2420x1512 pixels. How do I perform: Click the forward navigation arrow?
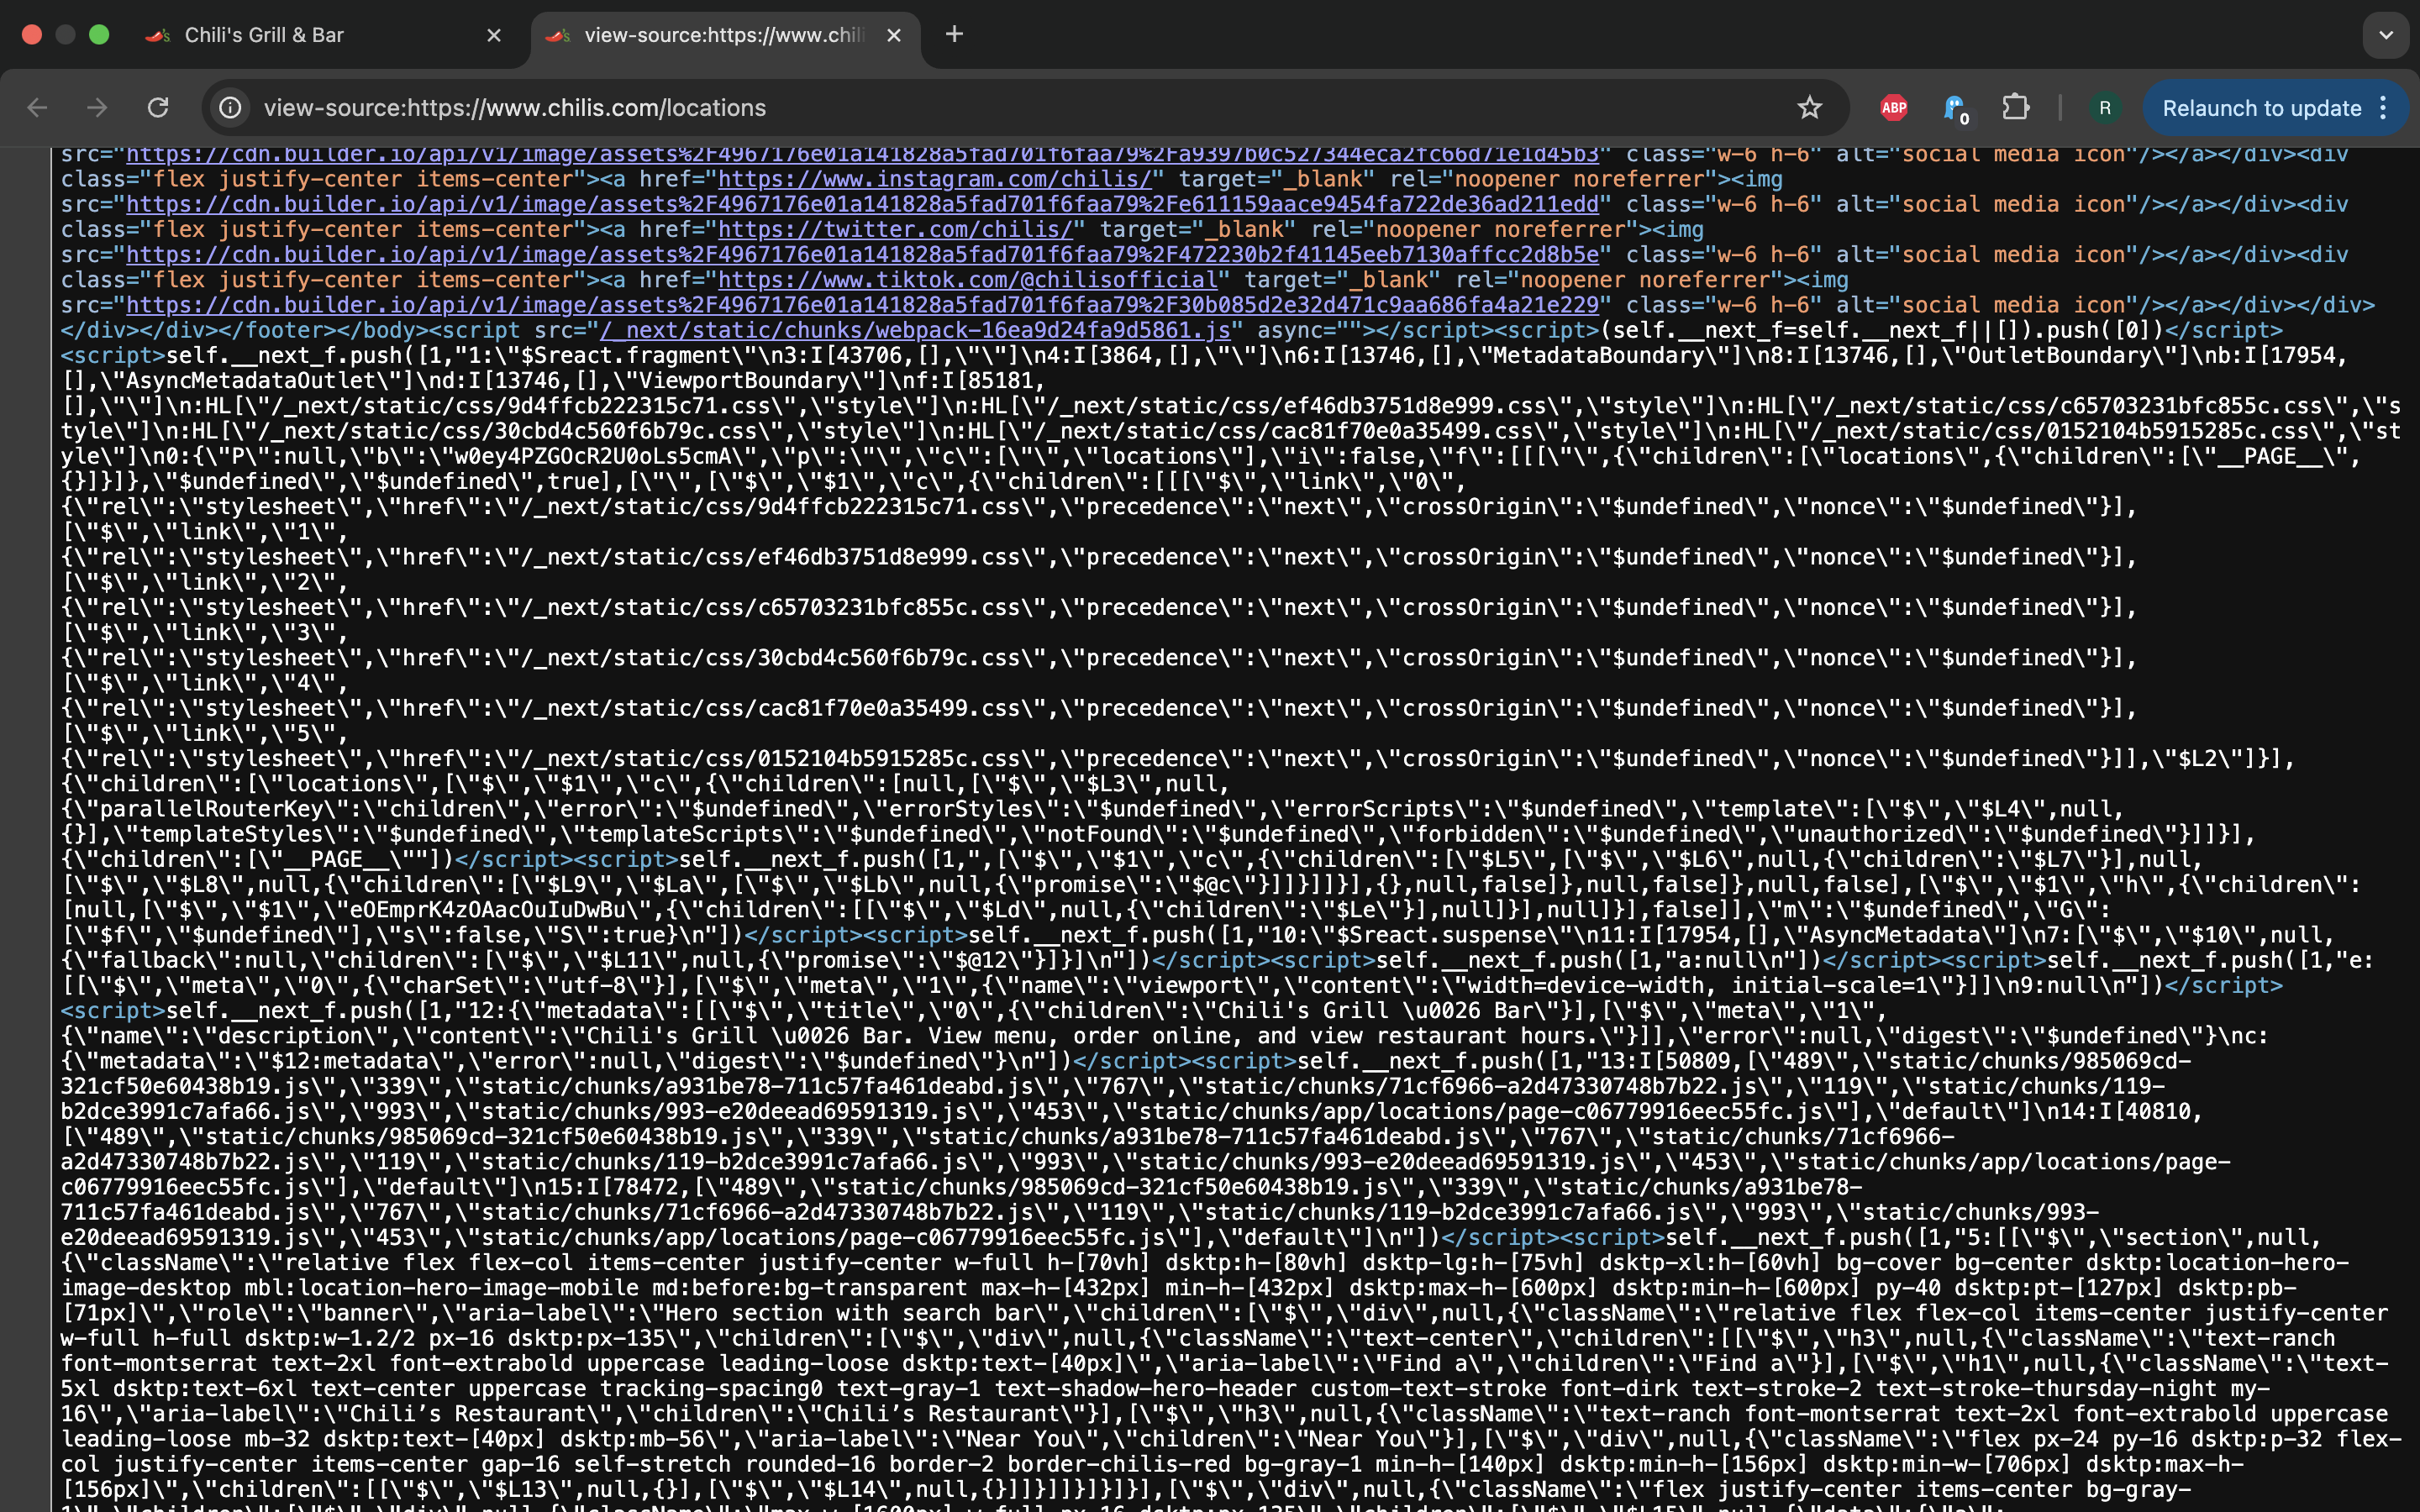tap(97, 108)
